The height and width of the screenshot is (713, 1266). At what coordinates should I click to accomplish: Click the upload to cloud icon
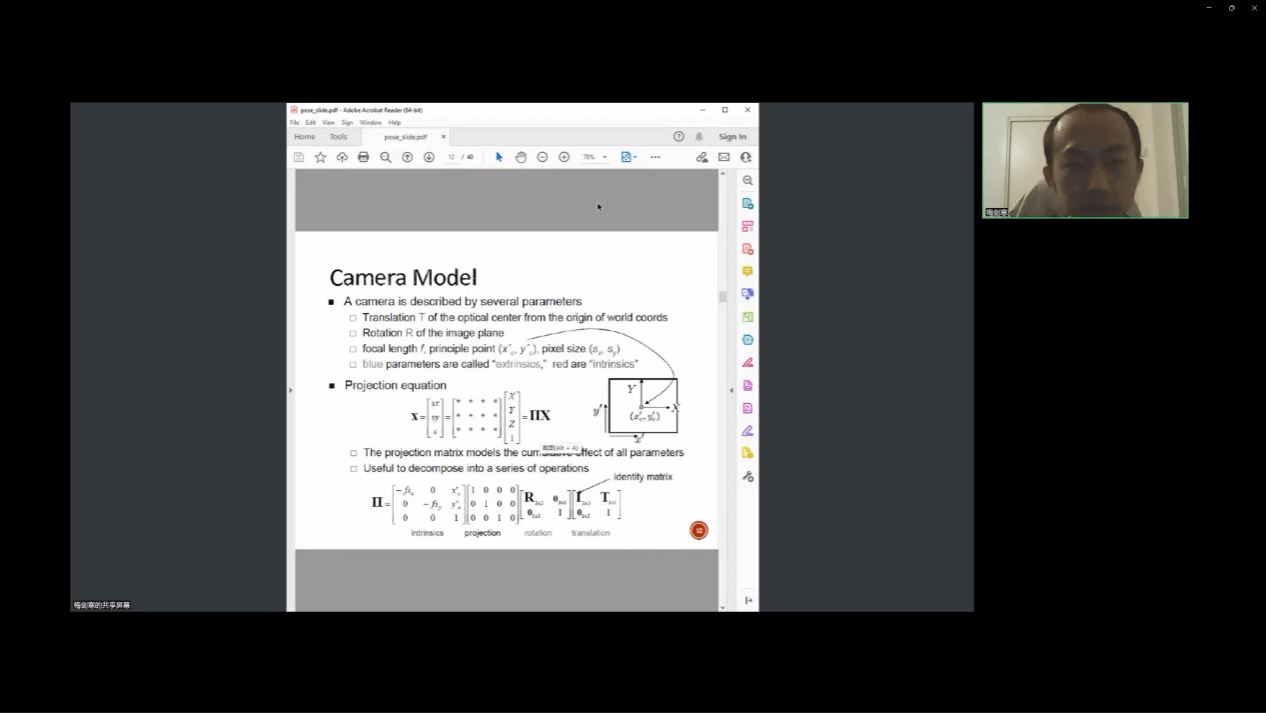pos(342,157)
